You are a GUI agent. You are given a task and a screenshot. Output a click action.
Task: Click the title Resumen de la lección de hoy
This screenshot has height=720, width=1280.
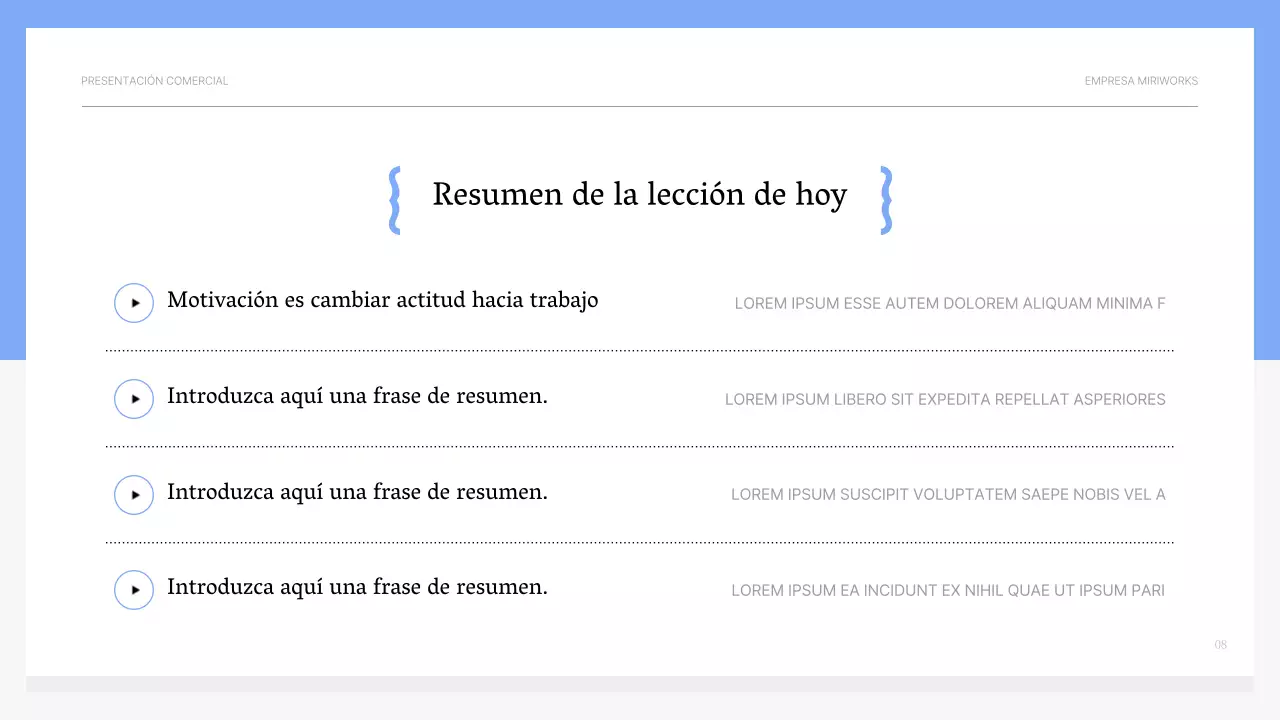click(x=639, y=194)
